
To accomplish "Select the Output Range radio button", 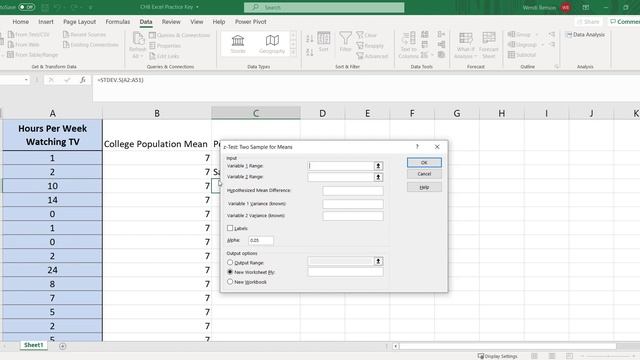I will pyautogui.click(x=230, y=262).
